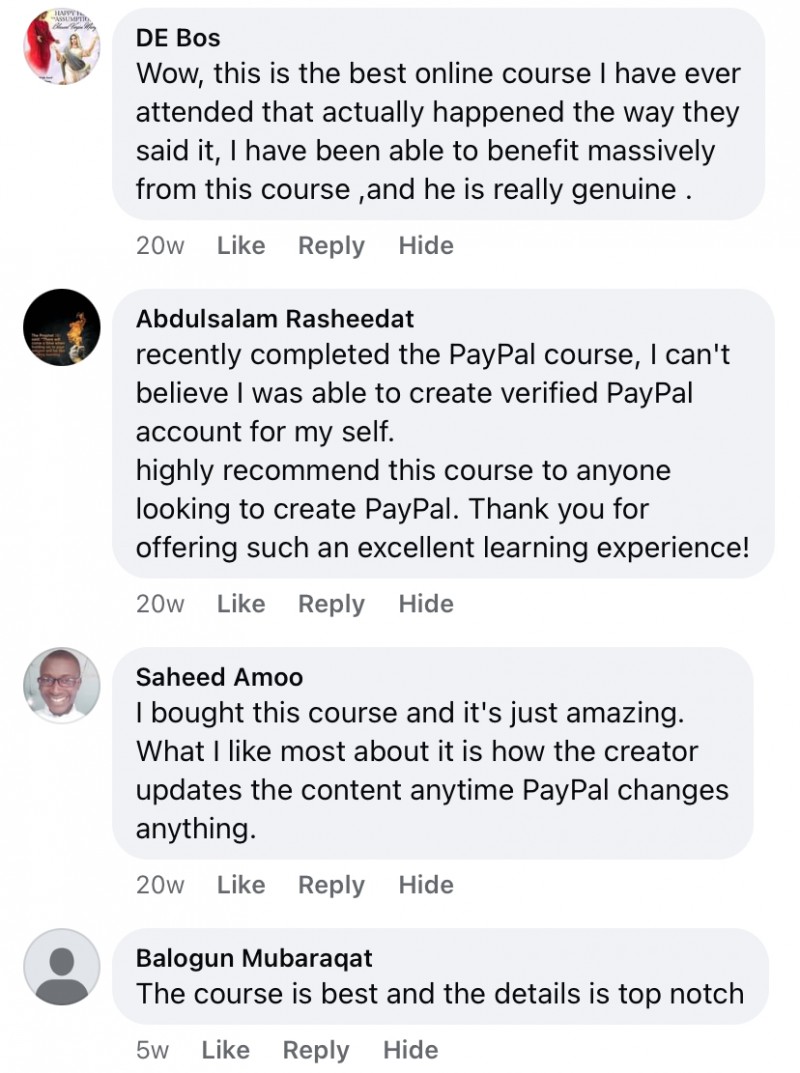Open Balogun Mubaraqat's default avatar
The height and width of the screenshot is (1073, 800).
62,966
